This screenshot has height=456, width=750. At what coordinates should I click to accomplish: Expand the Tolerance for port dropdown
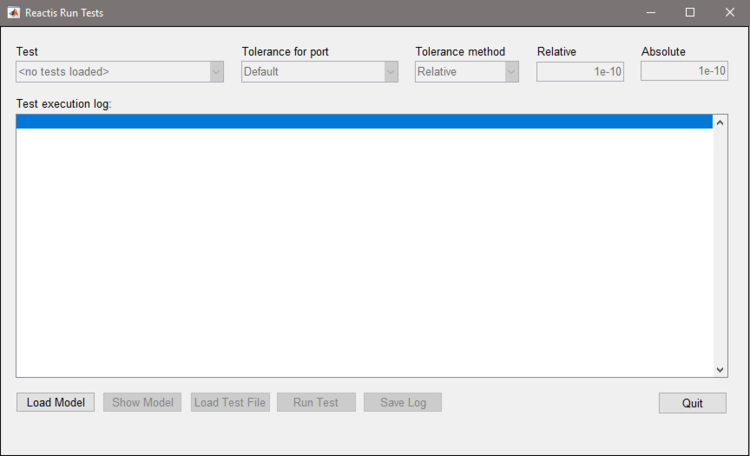pyautogui.click(x=320, y=72)
